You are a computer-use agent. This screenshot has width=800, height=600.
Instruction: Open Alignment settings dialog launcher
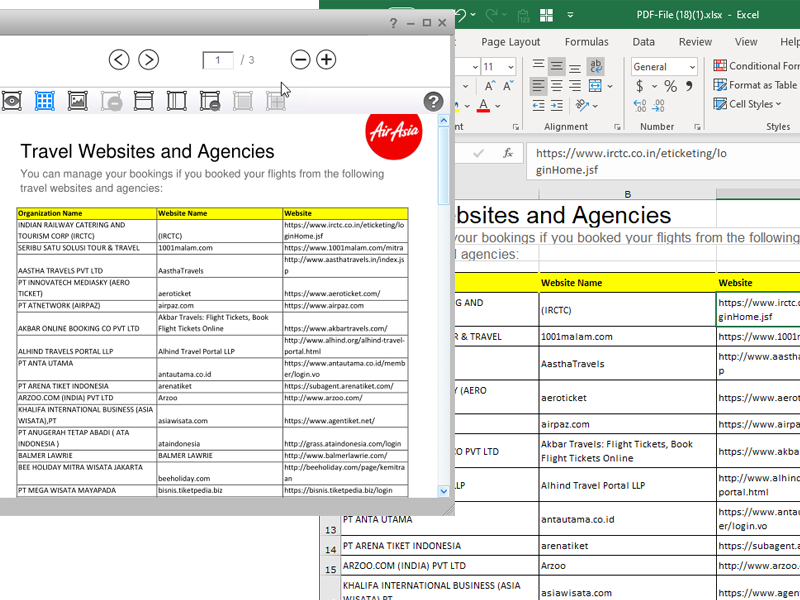617,127
